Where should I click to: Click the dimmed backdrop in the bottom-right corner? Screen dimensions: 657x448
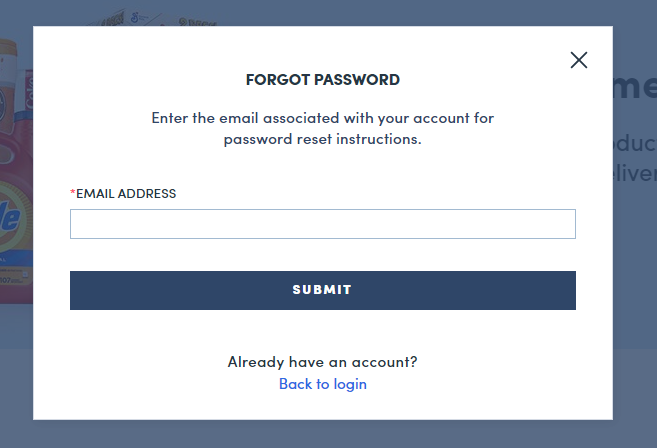pos(636,420)
